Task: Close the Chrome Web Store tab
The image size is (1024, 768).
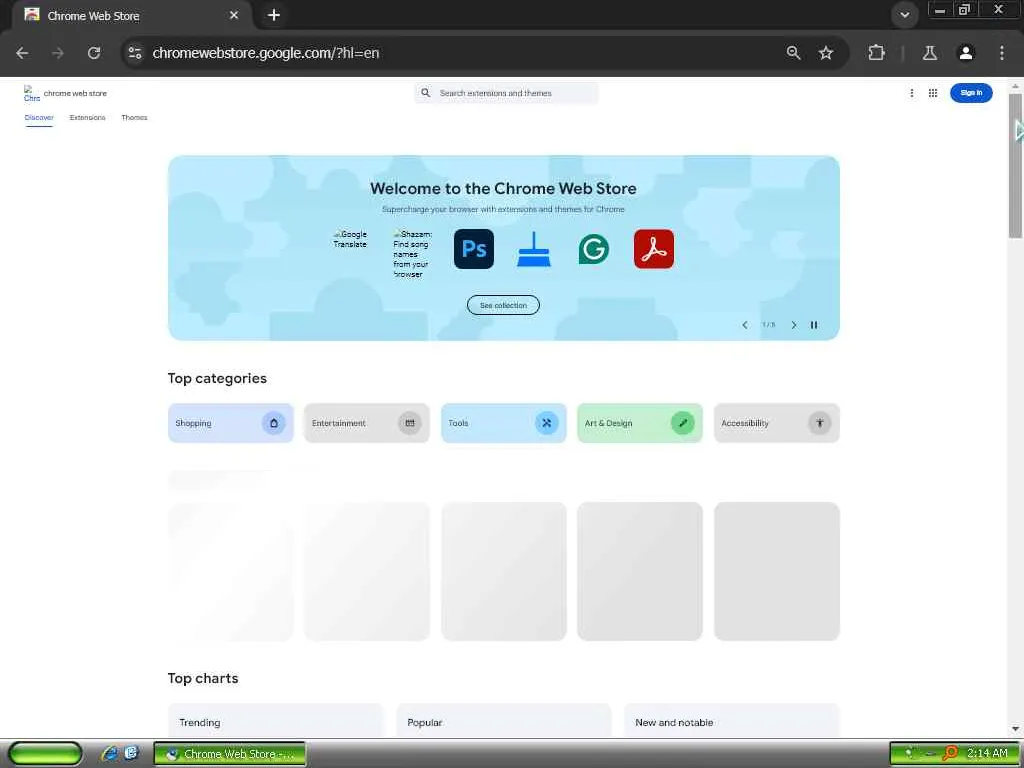Action: point(234,15)
